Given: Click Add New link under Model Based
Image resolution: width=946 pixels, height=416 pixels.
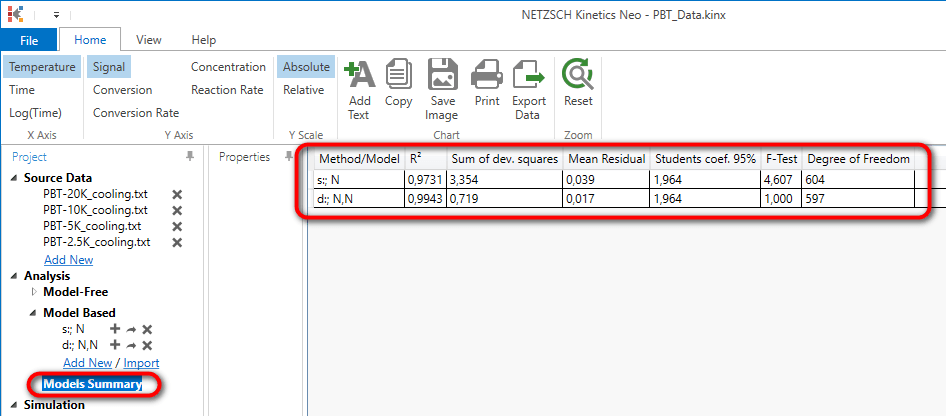Looking at the screenshot, I should pyautogui.click(x=87, y=363).
